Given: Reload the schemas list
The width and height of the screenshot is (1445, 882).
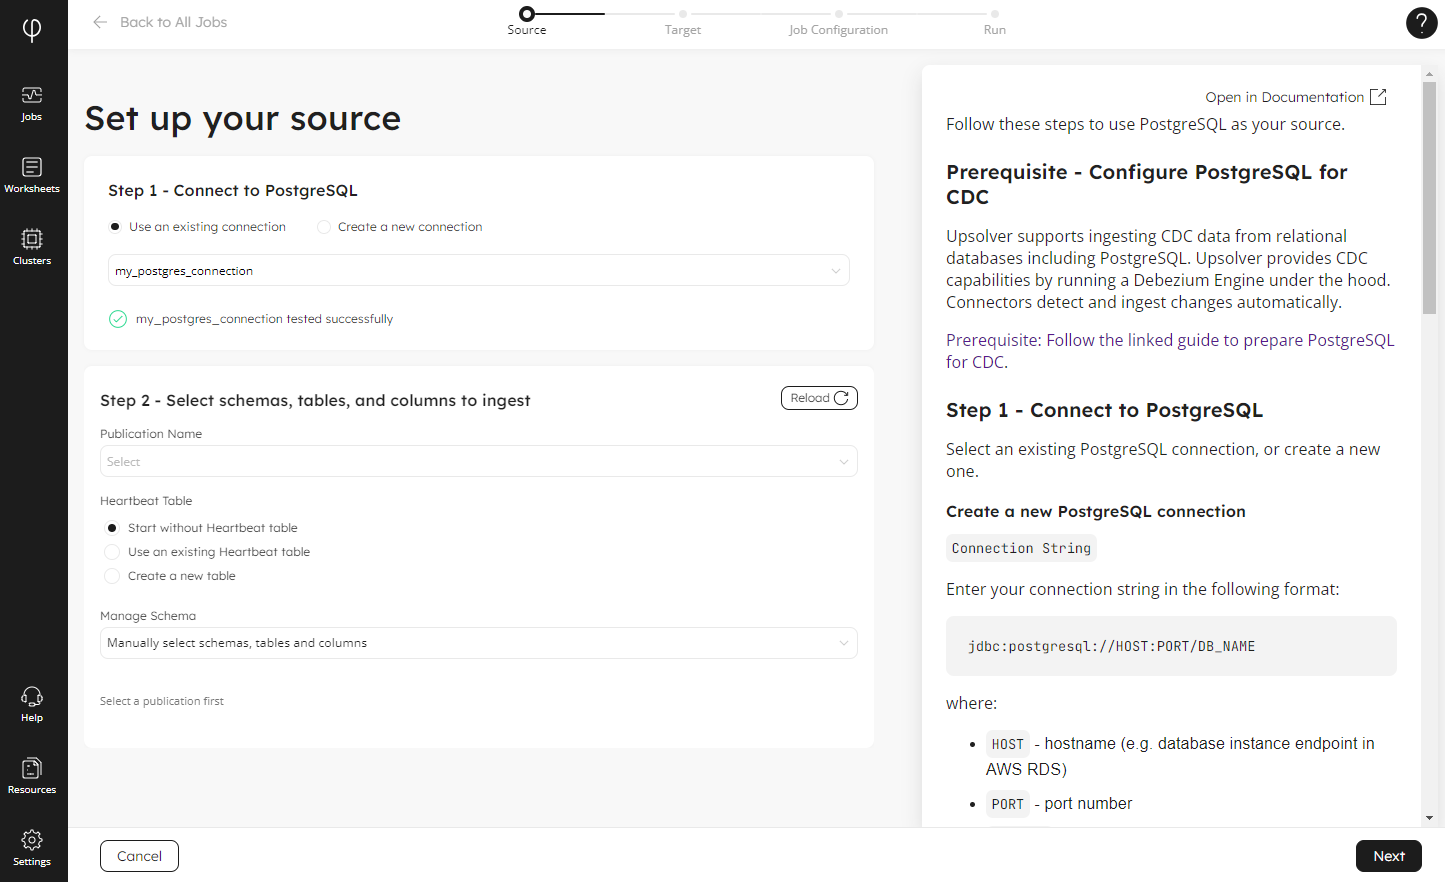Looking at the screenshot, I should pyautogui.click(x=819, y=398).
